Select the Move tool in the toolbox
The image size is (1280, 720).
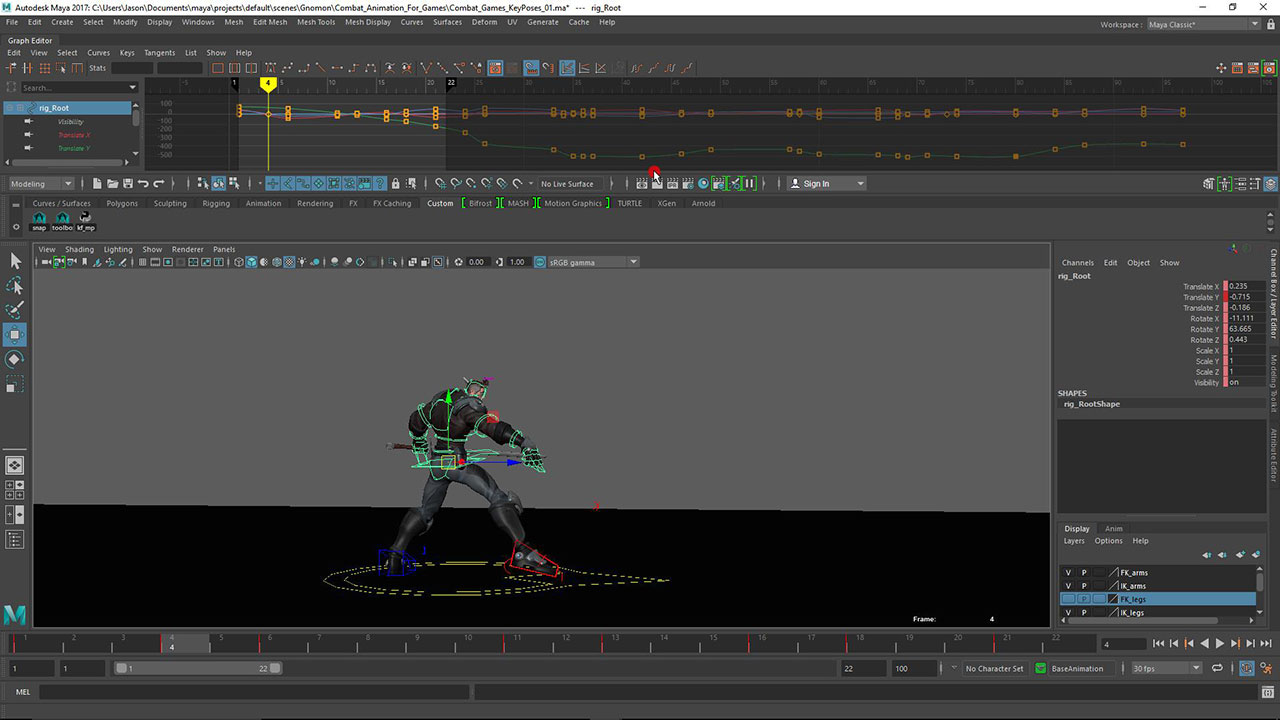tap(15, 334)
